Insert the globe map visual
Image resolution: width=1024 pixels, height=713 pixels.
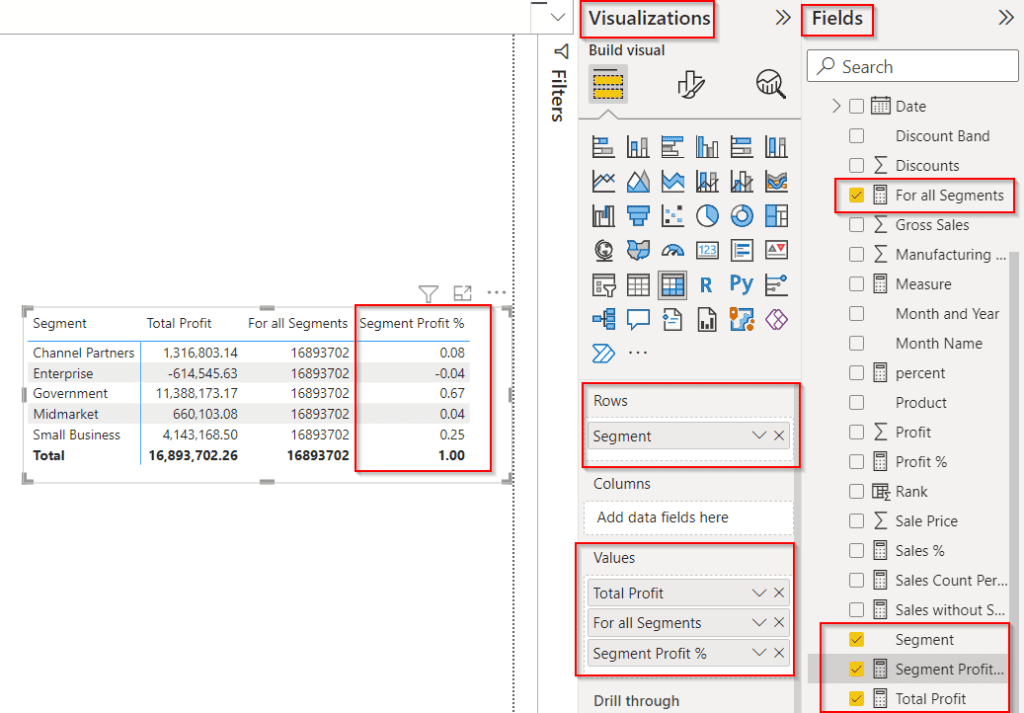pos(603,250)
